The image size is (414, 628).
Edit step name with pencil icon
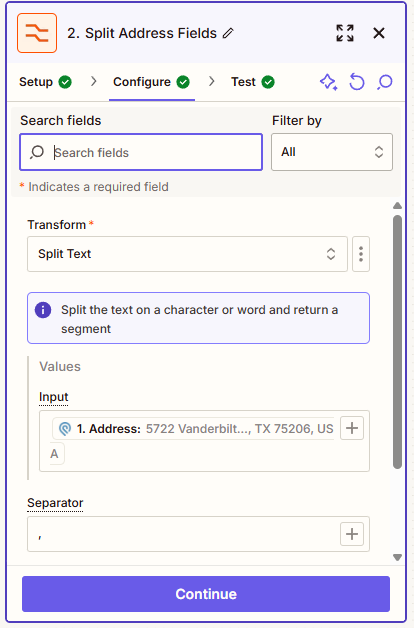[x=228, y=33]
